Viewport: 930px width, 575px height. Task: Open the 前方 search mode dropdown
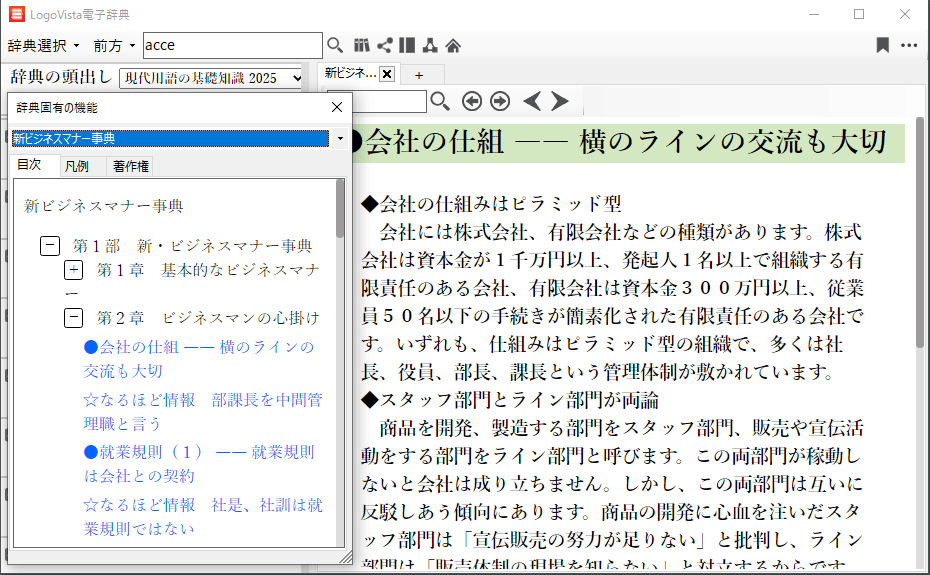click(114, 46)
